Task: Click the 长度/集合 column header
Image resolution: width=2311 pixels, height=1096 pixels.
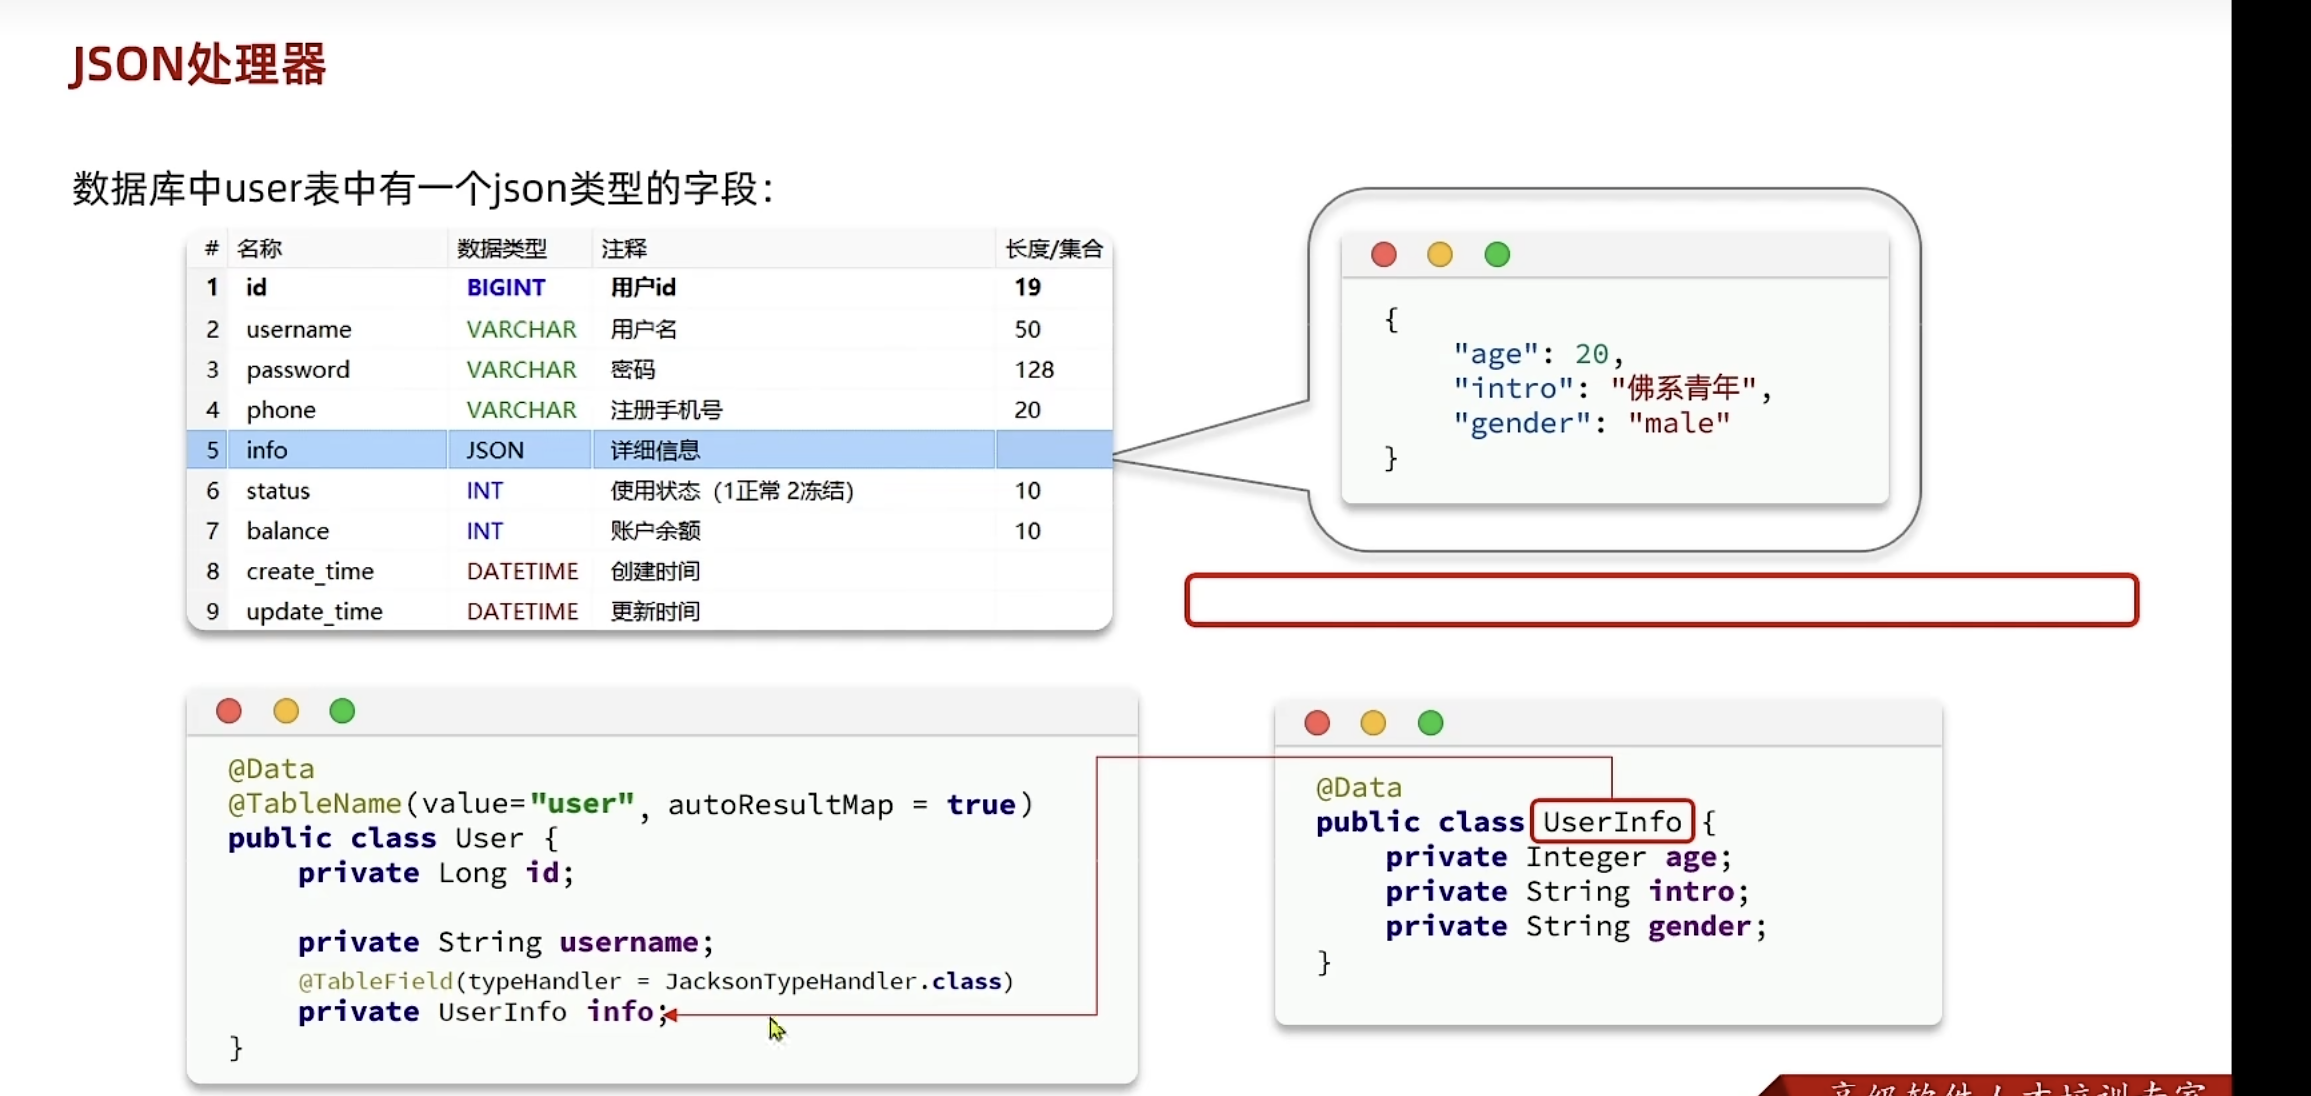Action: pos(1053,249)
